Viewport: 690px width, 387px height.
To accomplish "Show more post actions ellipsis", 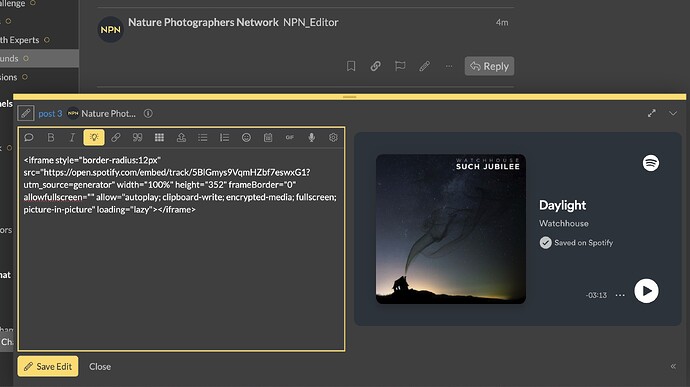I will click(x=449, y=66).
